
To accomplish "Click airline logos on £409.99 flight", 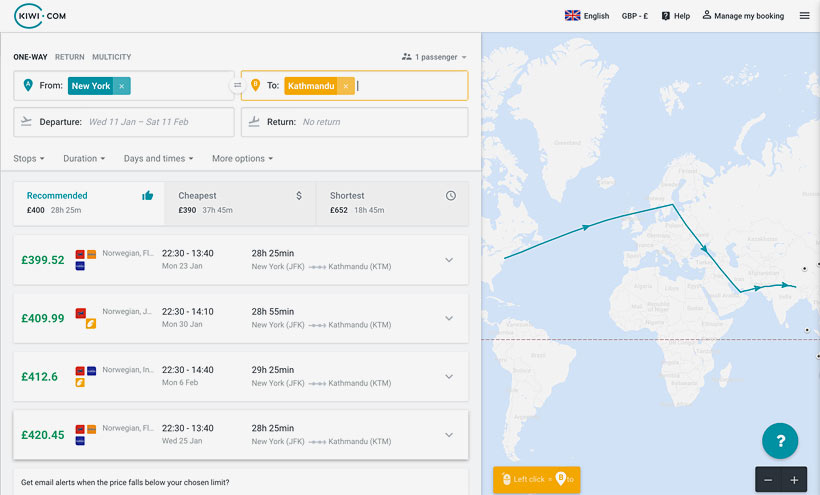I will point(86,318).
